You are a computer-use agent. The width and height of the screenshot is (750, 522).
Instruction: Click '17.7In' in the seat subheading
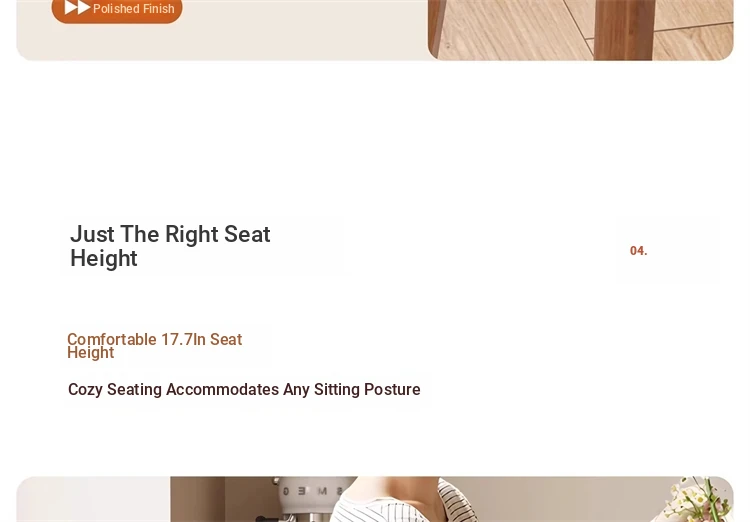tap(177, 339)
